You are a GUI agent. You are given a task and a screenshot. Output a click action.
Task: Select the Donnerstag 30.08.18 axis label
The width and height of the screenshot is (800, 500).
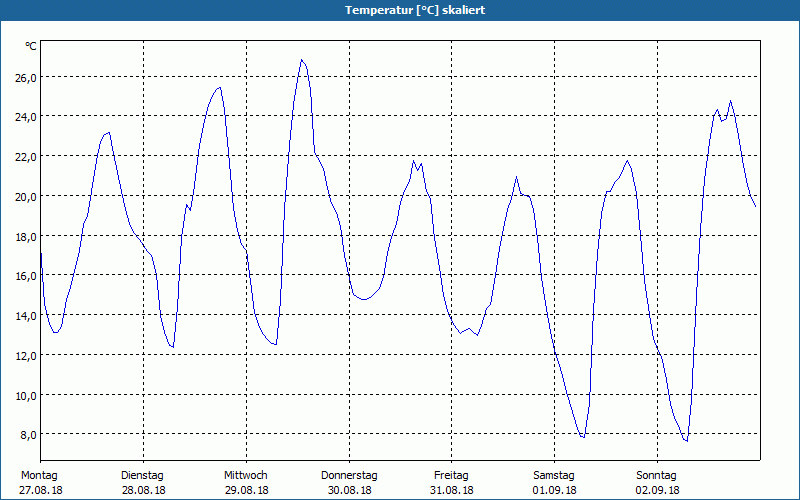click(349, 483)
